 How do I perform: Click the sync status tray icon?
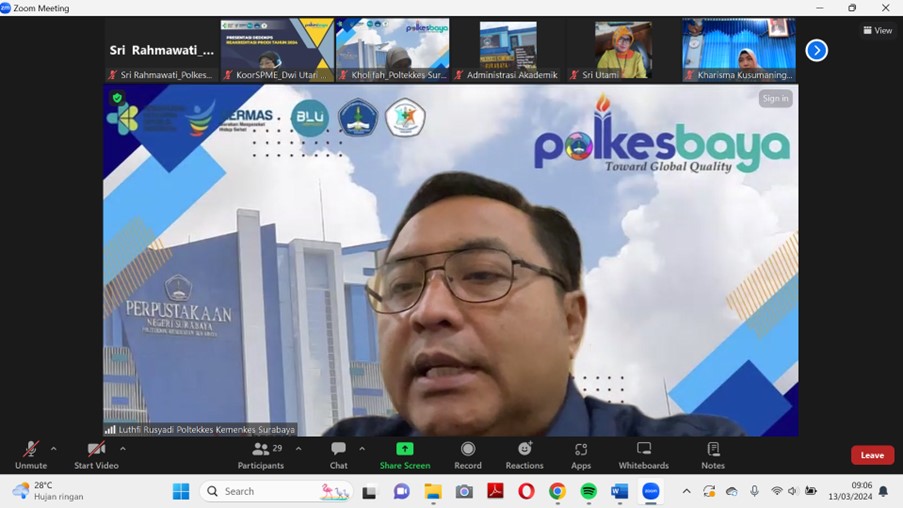(x=709, y=491)
